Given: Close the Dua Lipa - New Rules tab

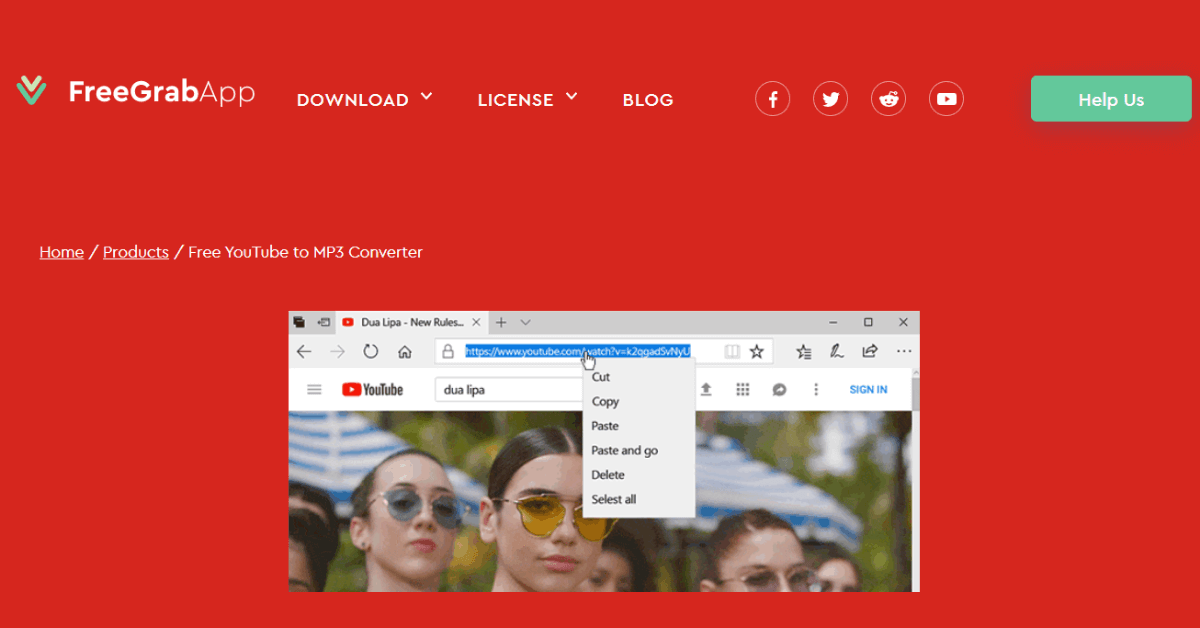Looking at the screenshot, I should 476,322.
